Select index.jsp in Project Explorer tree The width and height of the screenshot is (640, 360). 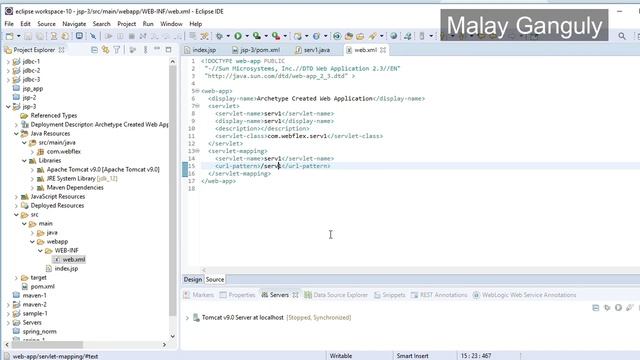62,269
